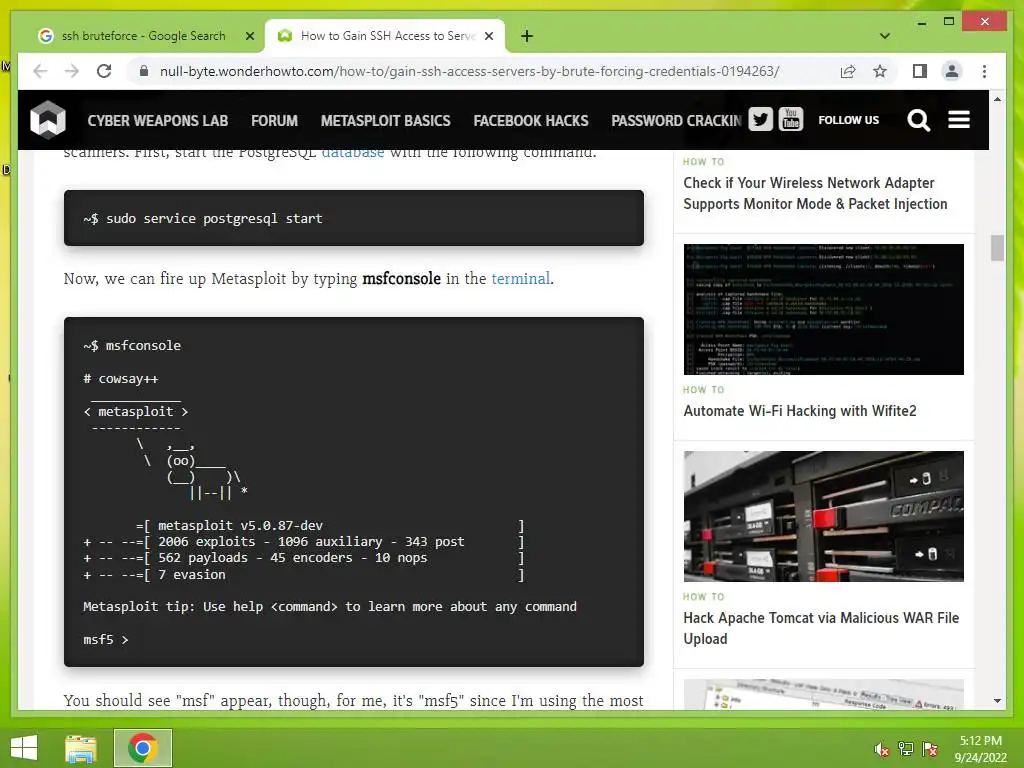
Task: Select the How to Gain SSH Access tab
Action: (x=385, y=36)
